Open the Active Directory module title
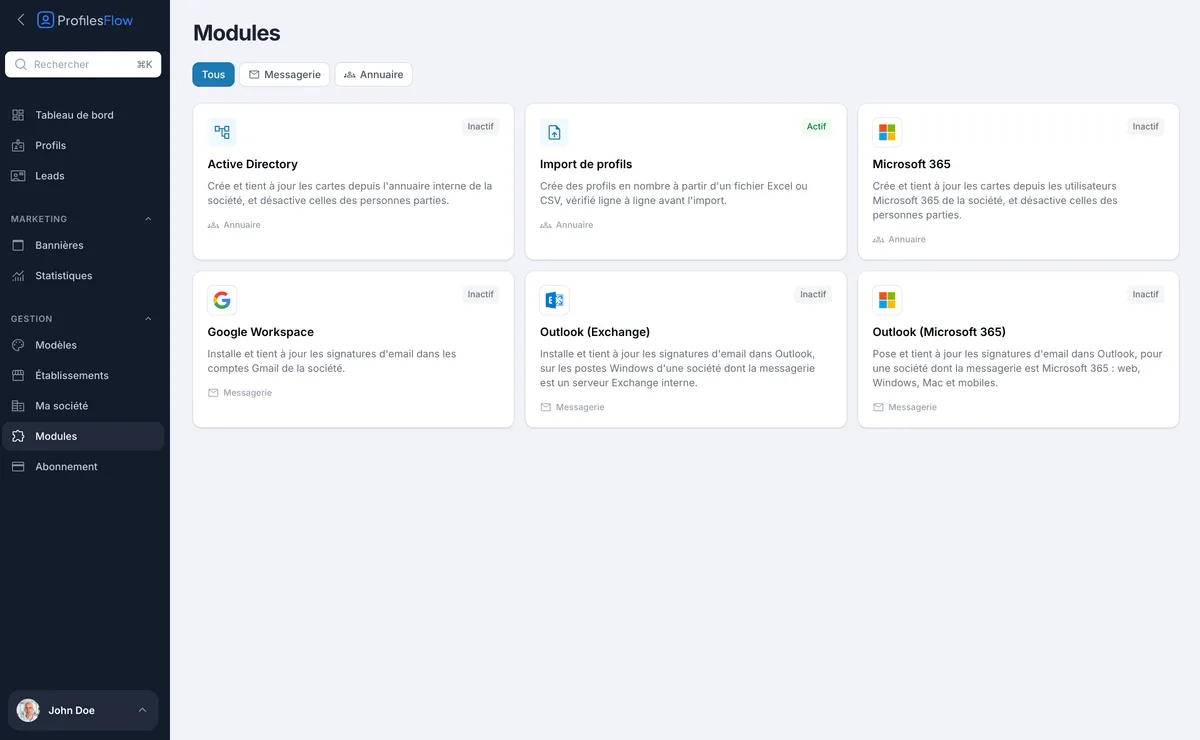 (253, 164)
